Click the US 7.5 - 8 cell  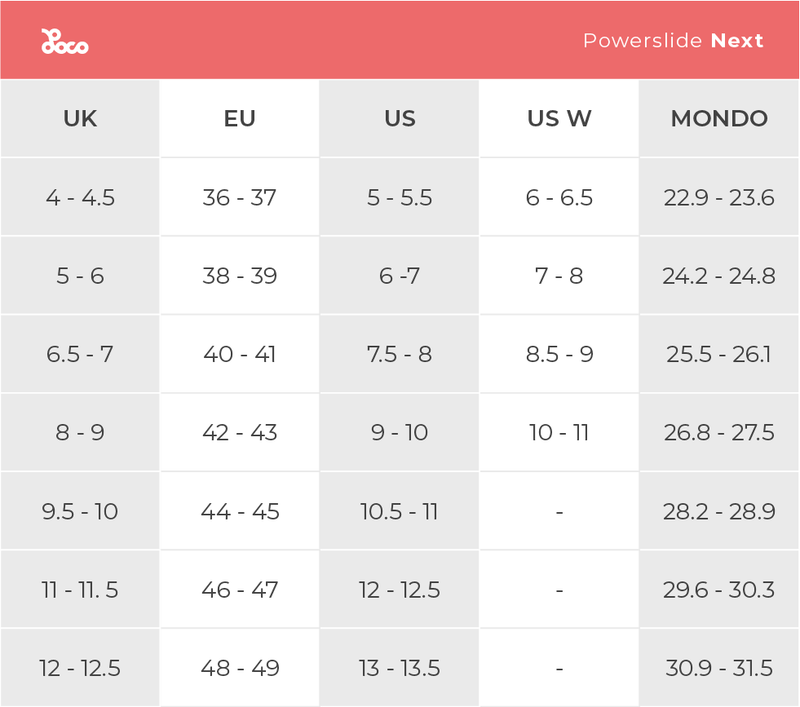[x=399, y=354]
